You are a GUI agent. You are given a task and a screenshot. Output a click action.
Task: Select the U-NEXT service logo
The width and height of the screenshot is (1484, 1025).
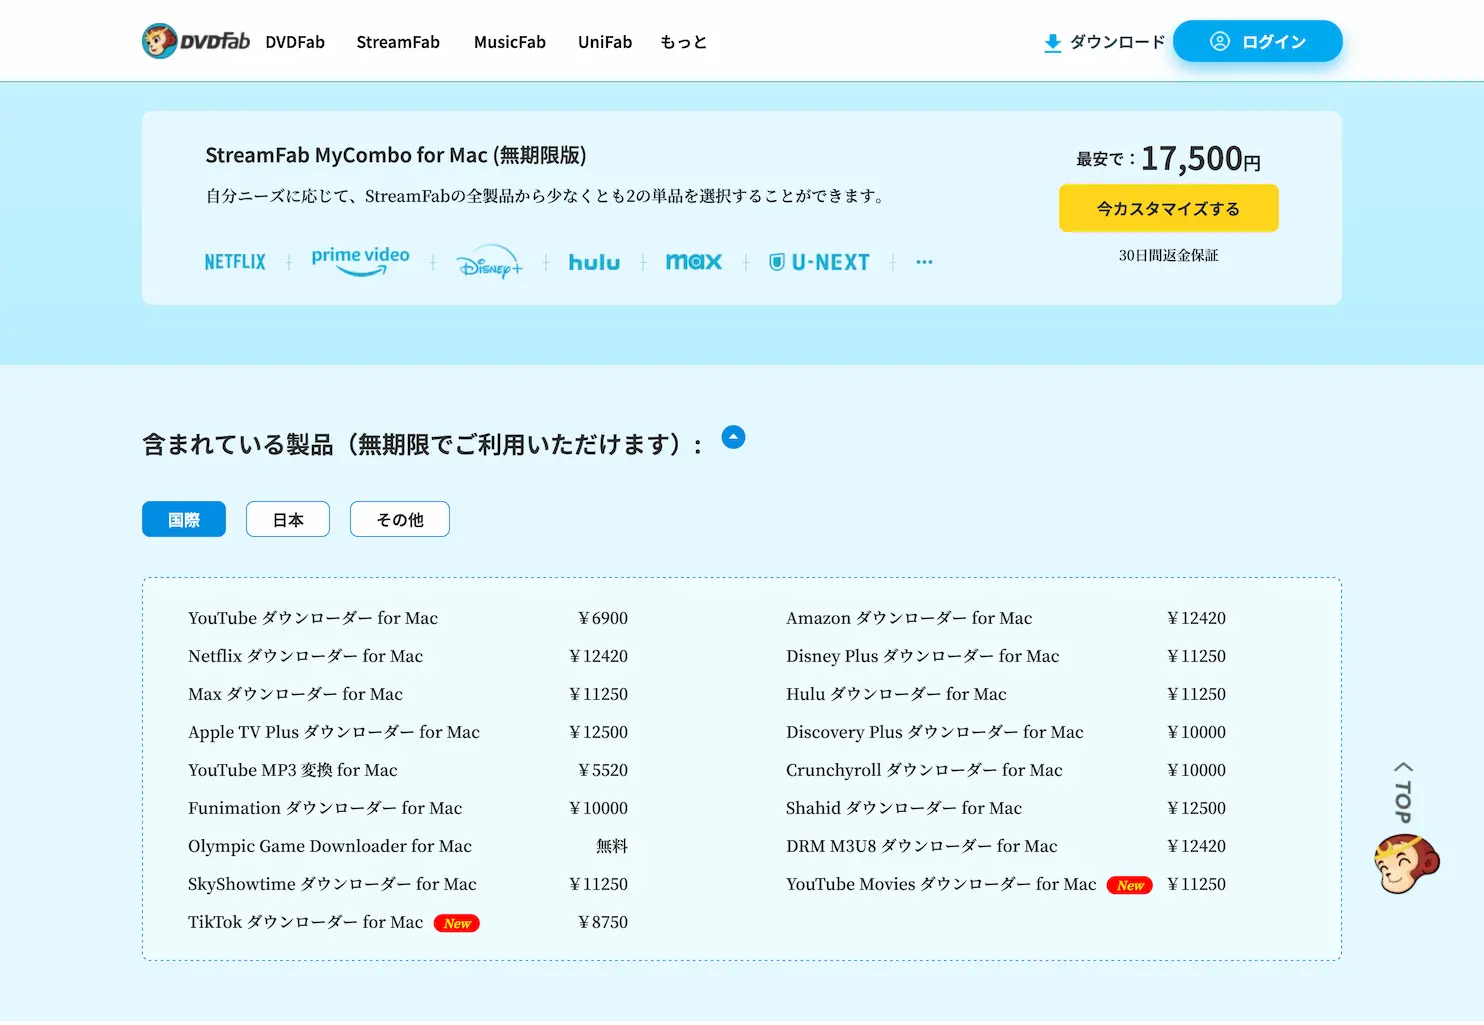pyautogui.click(x=819, y=261)
